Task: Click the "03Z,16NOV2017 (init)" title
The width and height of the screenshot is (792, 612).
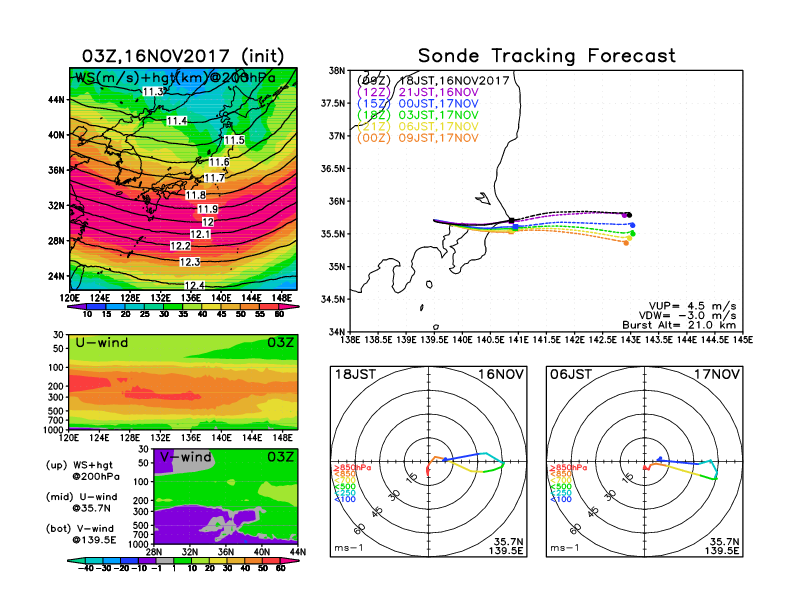Action: (183, 56)
